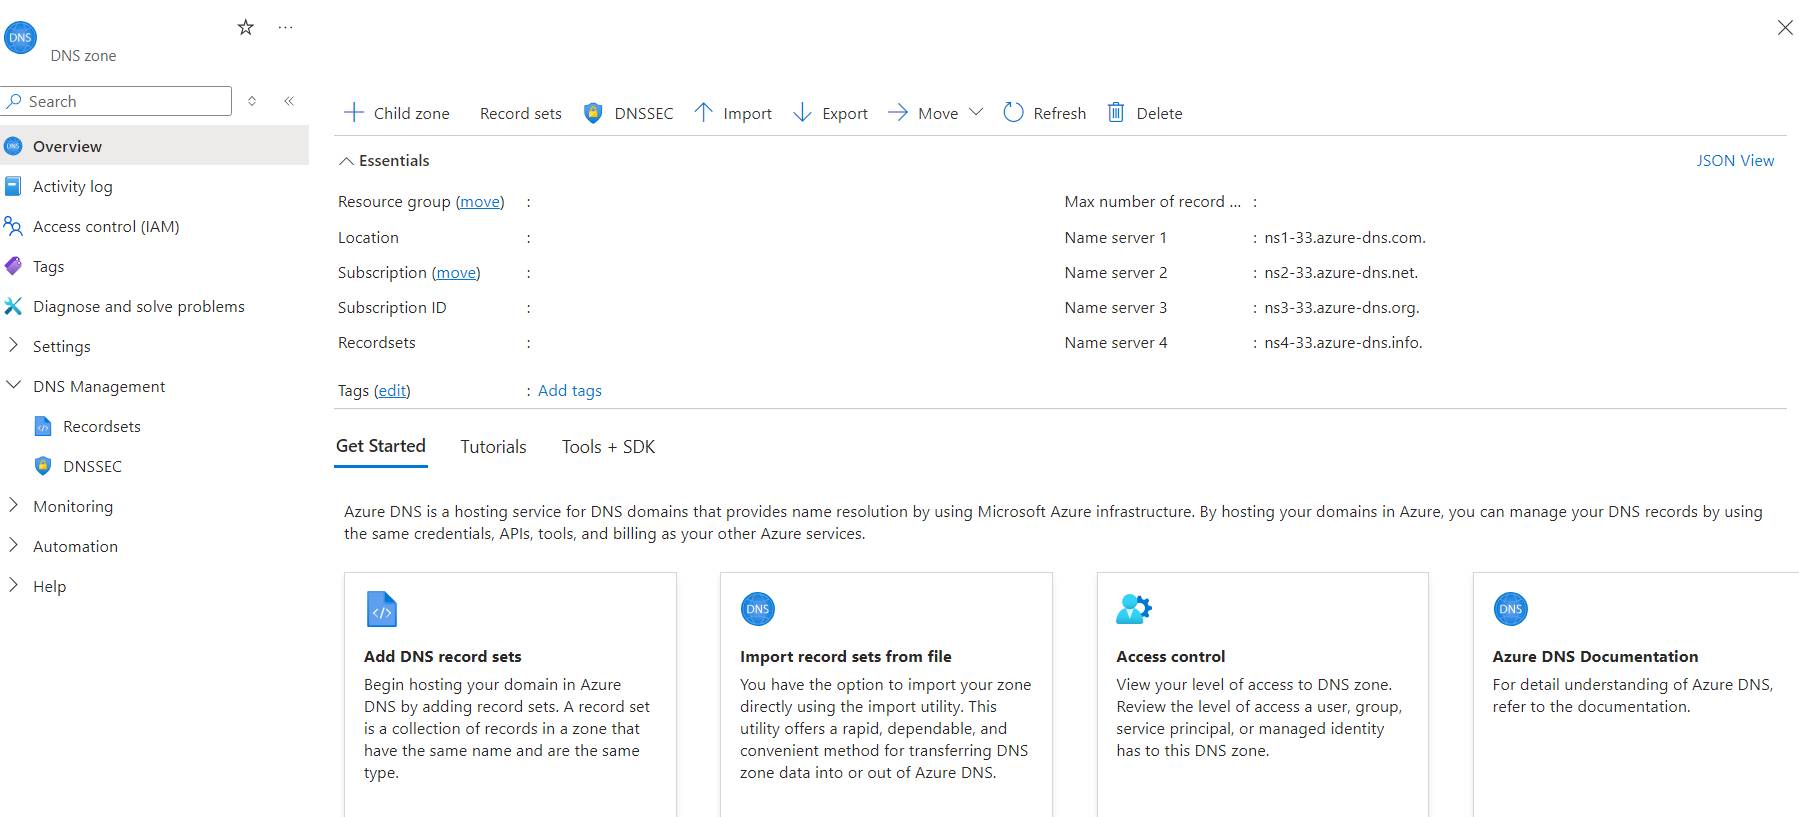The width and height of the screenshot is (1799, 817).
Task: Click the sidebar Search field
Action: 117,101
